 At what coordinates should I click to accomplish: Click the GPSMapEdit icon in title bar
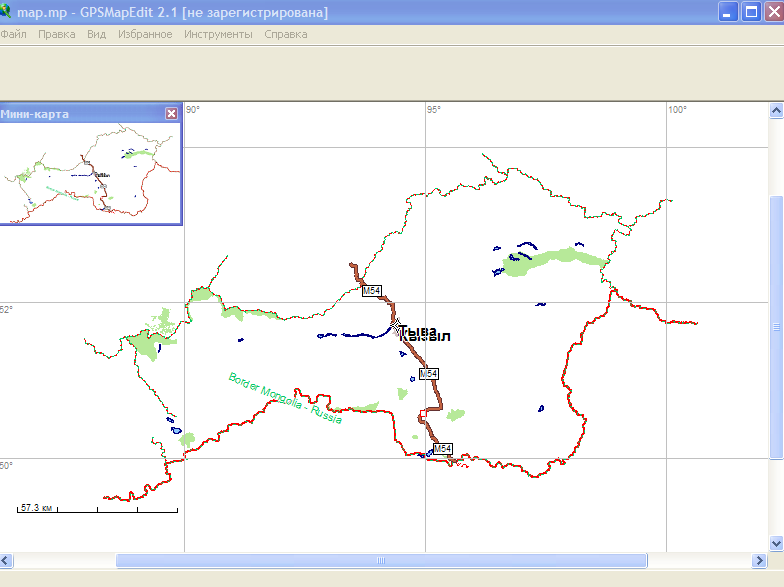[8, 11]
